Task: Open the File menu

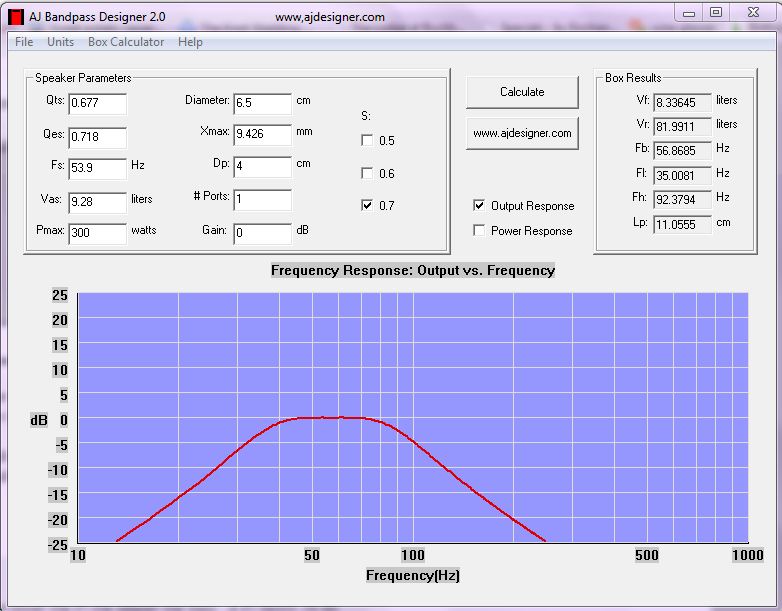Action: (24, 42)
